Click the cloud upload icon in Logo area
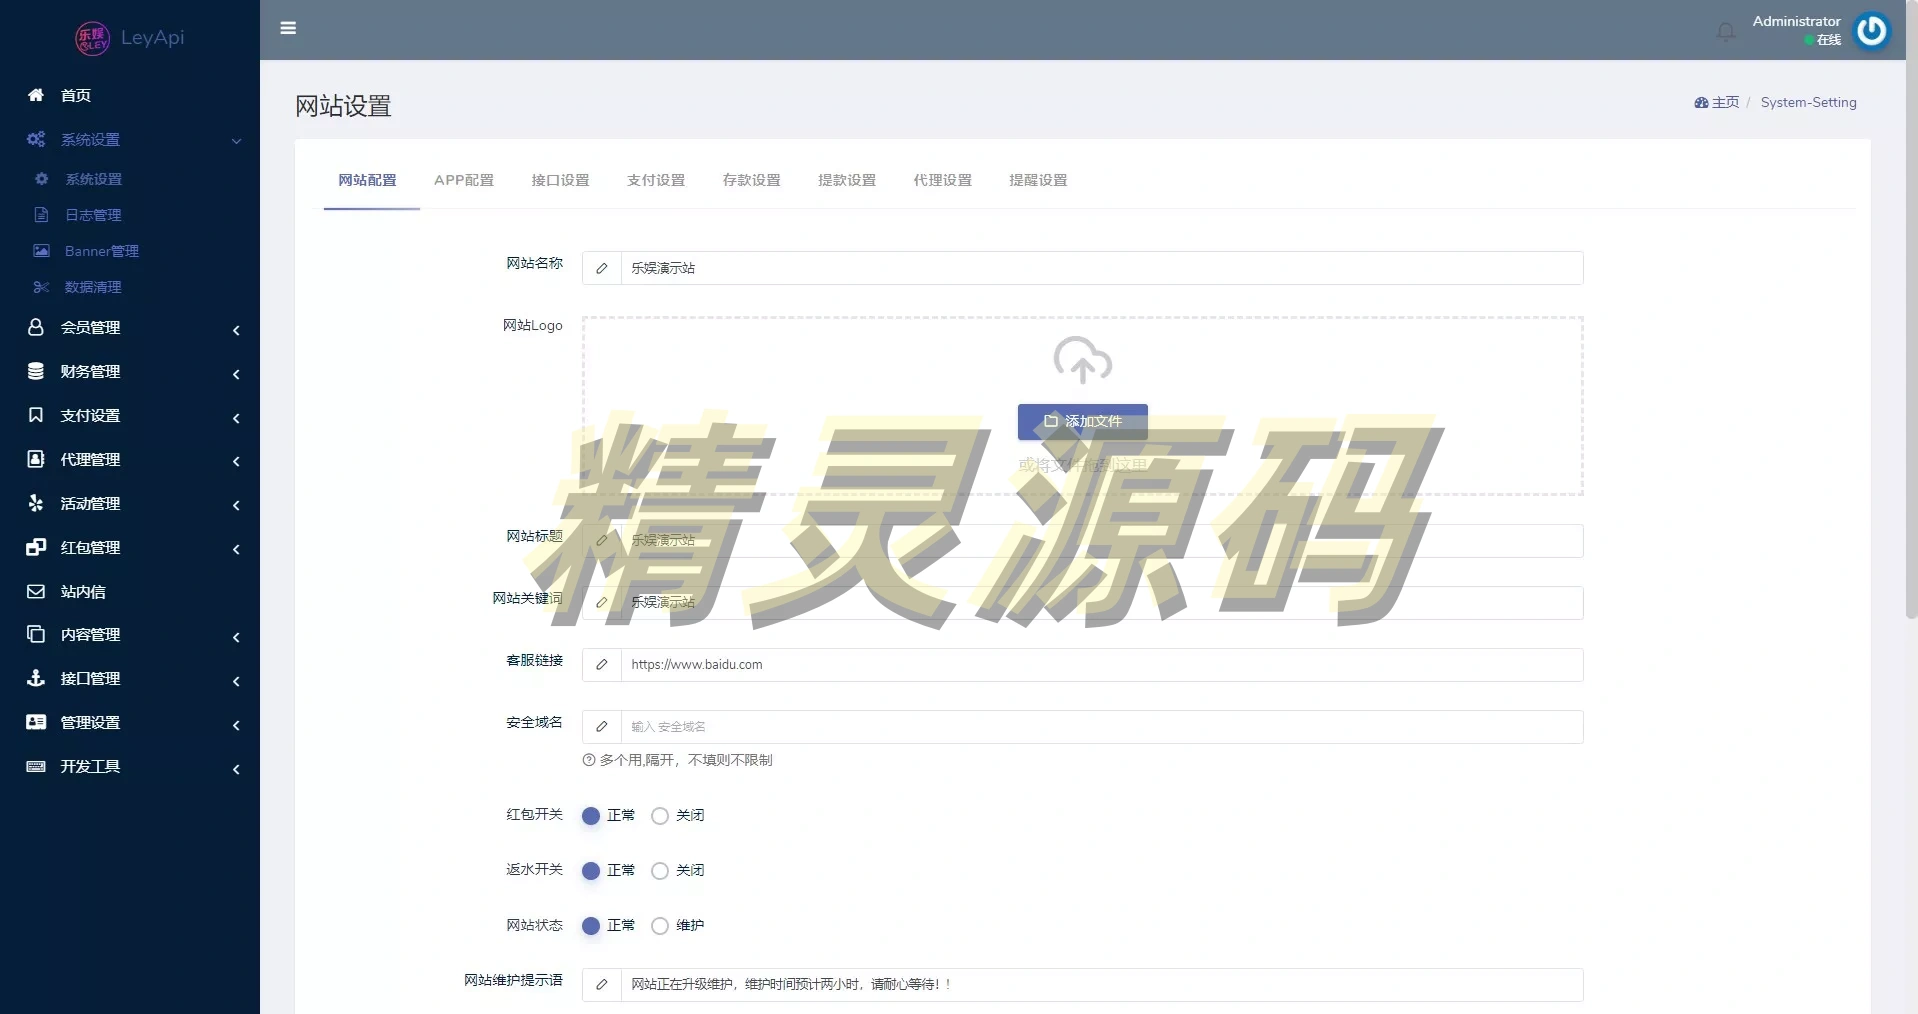The height and width of the screenshot is (1014, 1918). pyautogui.click(x=1082, y=360)
